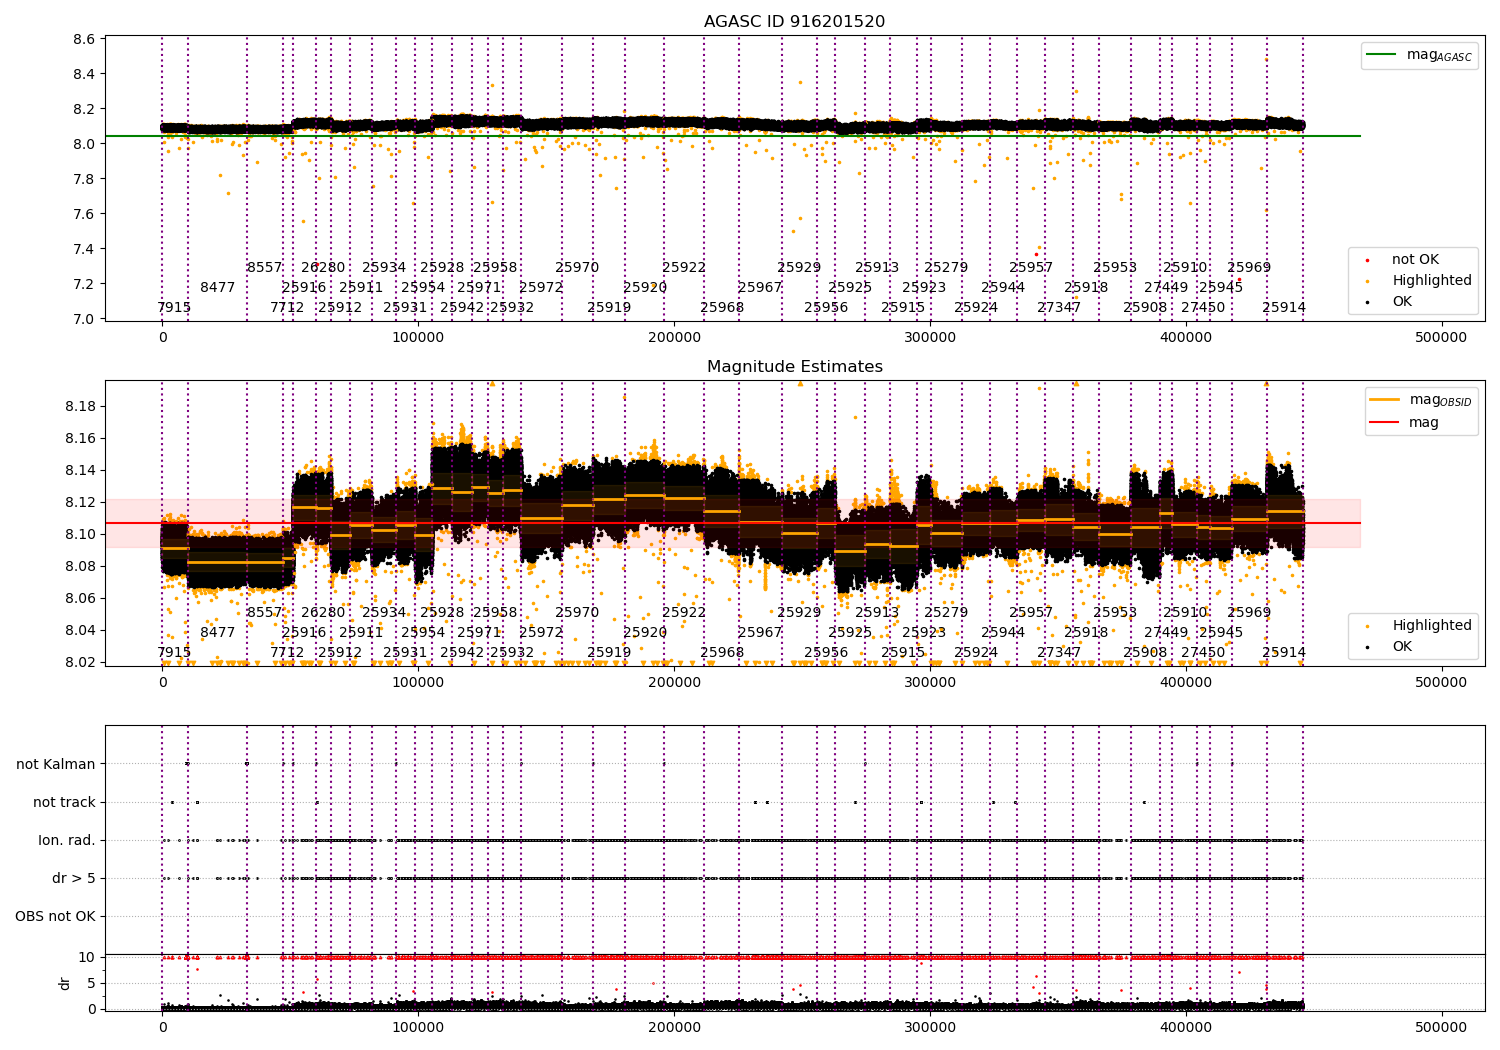Image resolution: width=1500 pixels, height=1050 pixels.
Task: Click the 500000 x-axis tick of the top plot
Action: pyautogui.click(x=1441, y=338)
